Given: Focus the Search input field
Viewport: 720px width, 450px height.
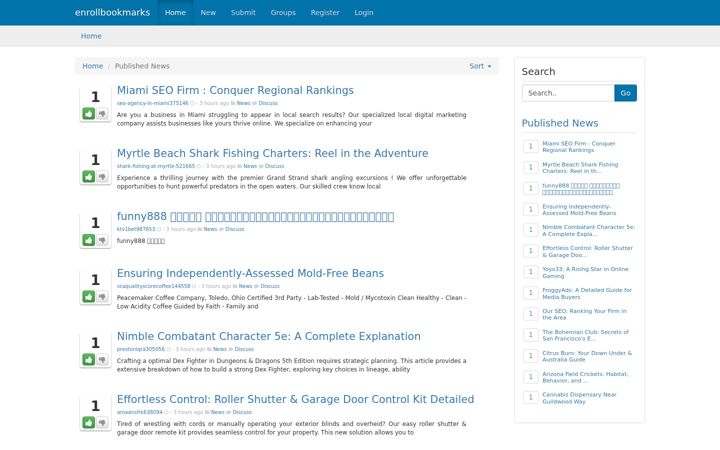Looking at the screenshot, I should 568,93.
